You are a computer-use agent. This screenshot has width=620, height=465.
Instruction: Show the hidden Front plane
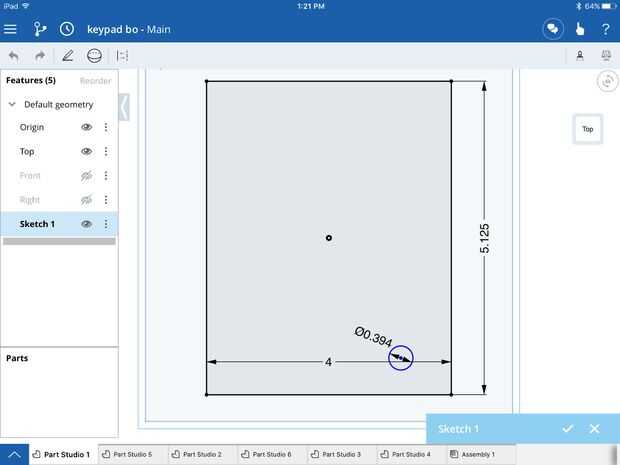tap(87, 176)
